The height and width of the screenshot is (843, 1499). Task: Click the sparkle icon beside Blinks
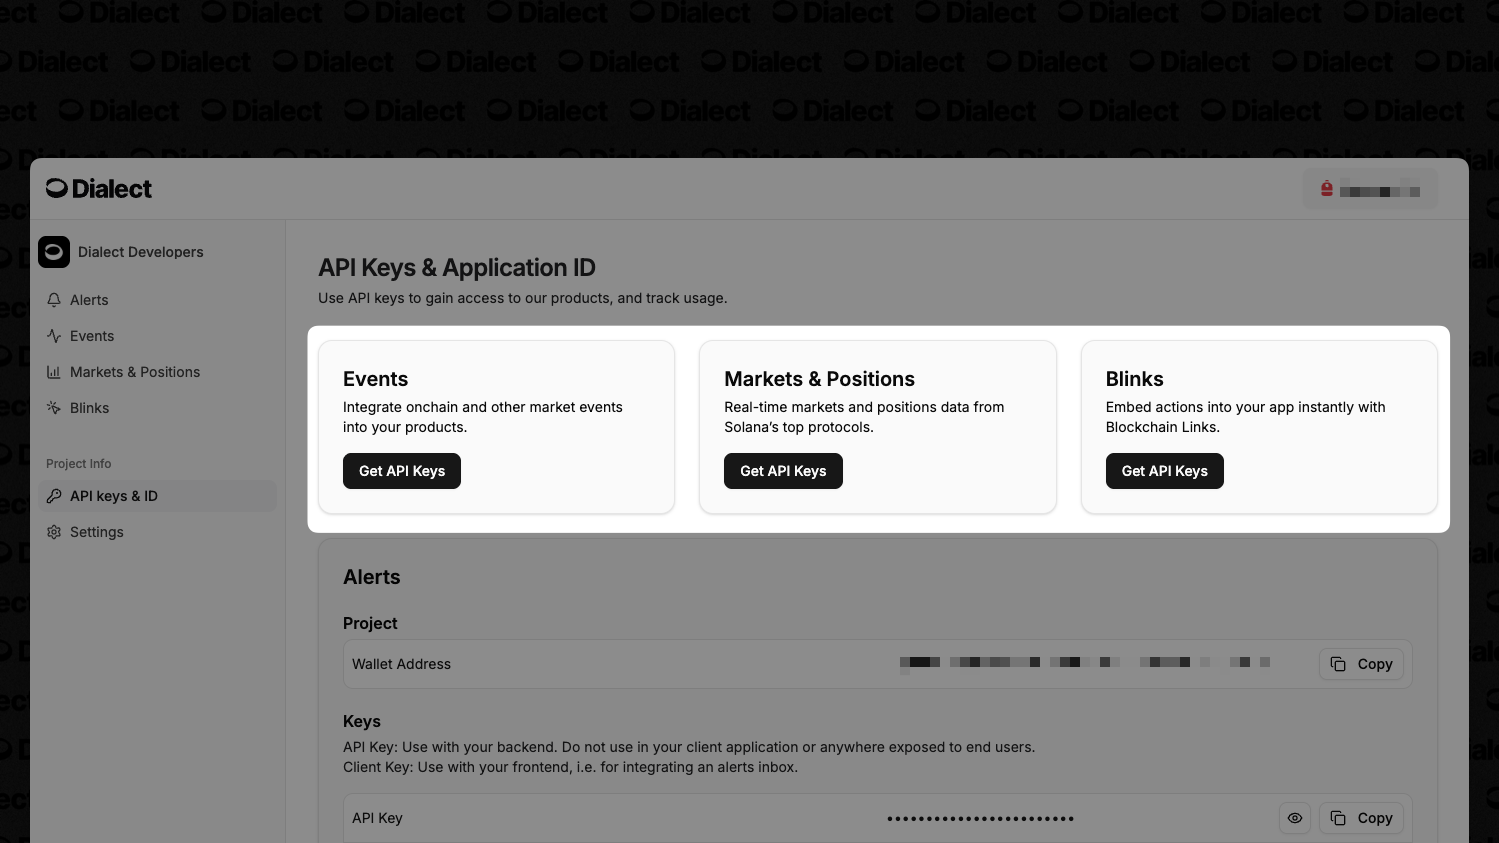pos(54,408)
